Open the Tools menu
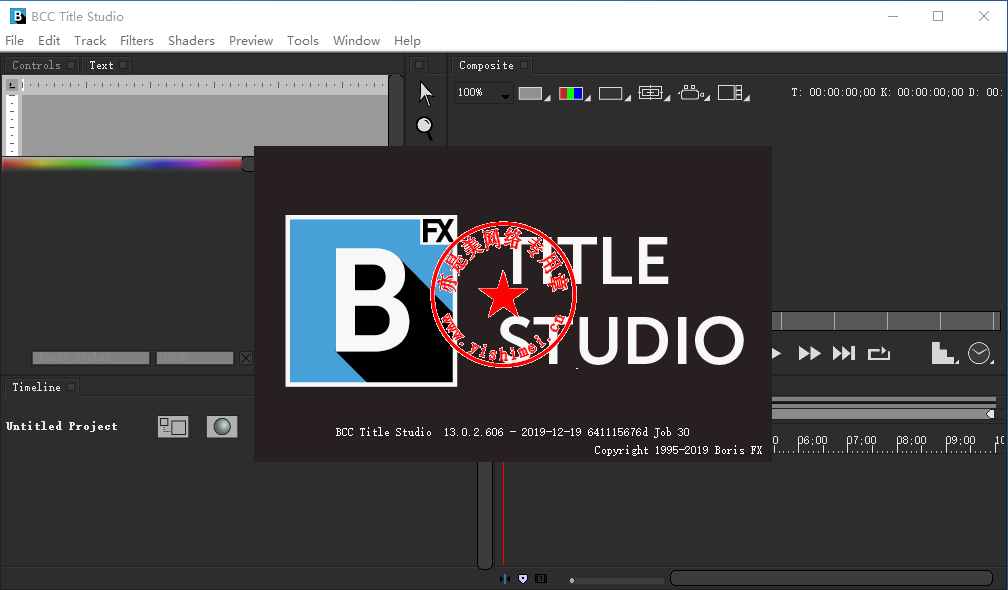Image resolution: width=1008 pixels, height=590 pixels. pos(303,40)
